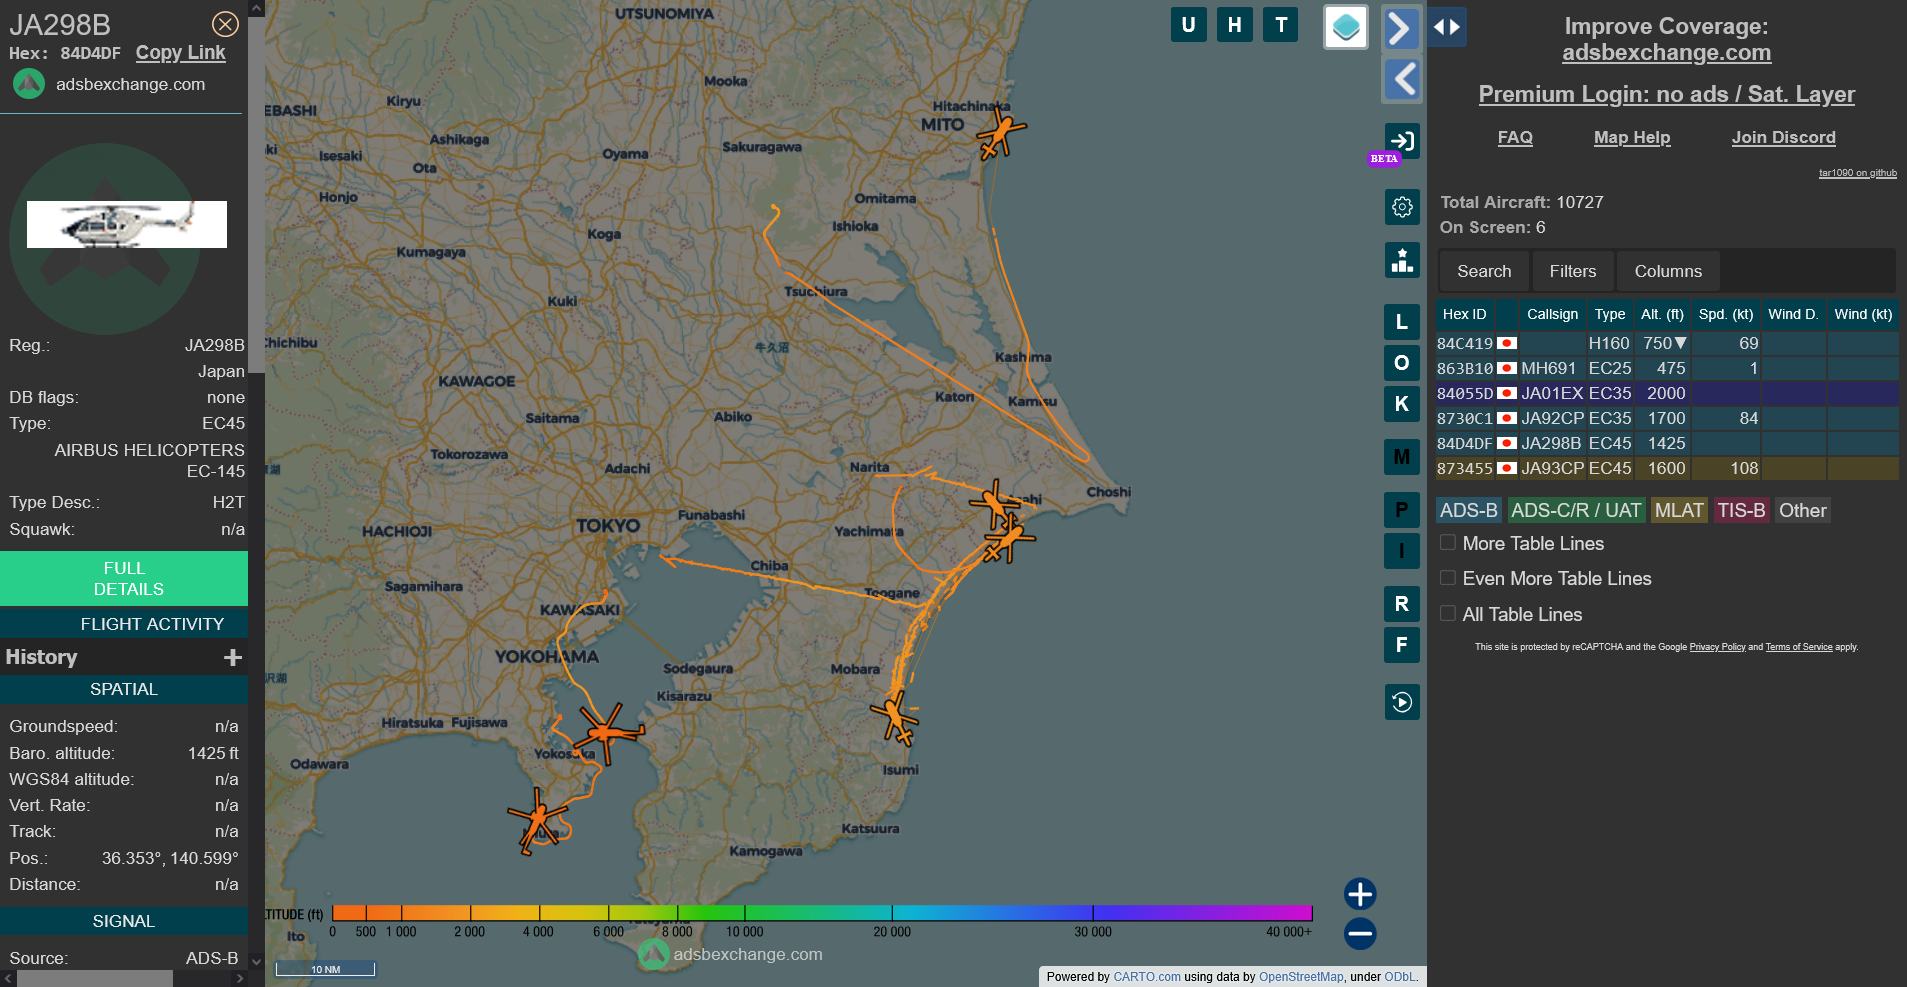Toggle MLAT source filter
Screen dimensions: 1907x987
1679,510
